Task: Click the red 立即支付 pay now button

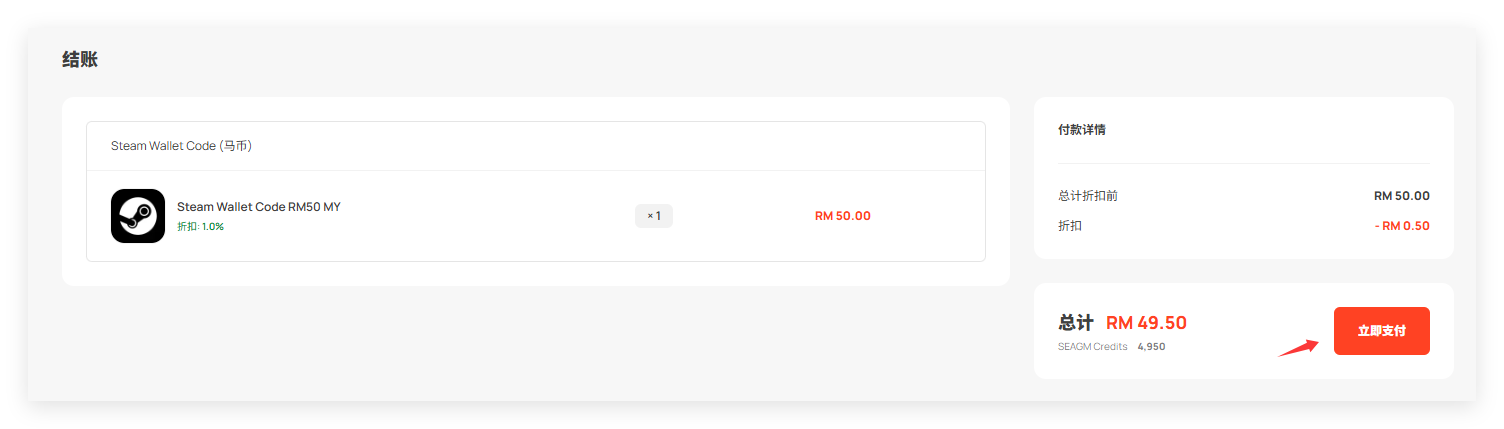Action: click(1381, 331)
